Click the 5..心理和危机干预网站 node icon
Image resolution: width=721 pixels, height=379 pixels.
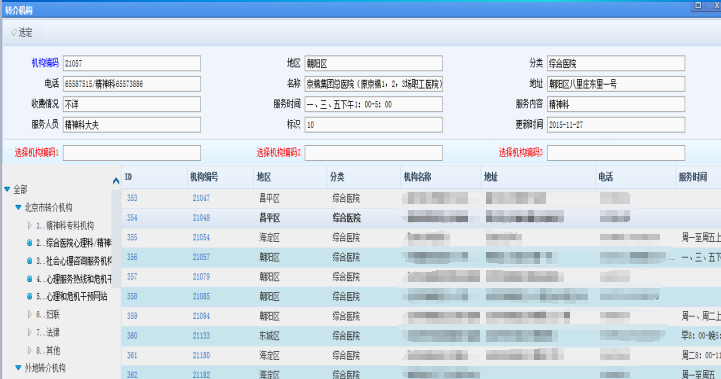(x=29, y=297)
